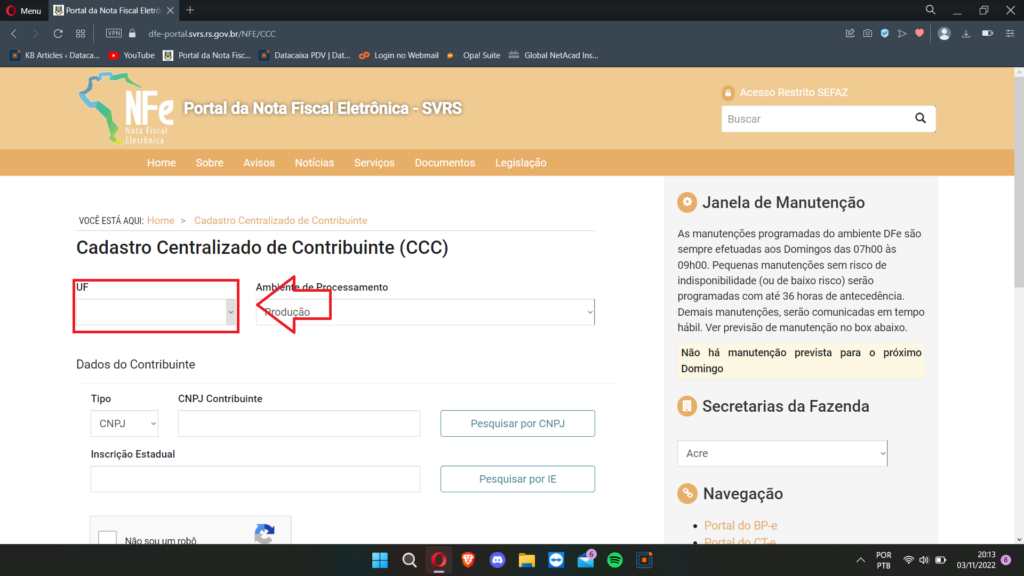Check the 'Não sou um robô' reCAPTCHA box
Screen dimensions: 1024x576
click(108, 540)
